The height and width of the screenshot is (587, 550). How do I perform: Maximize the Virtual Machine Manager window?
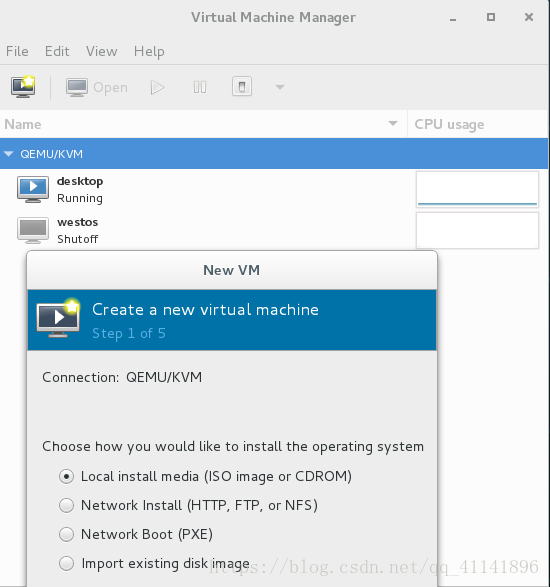pos(491,17)
